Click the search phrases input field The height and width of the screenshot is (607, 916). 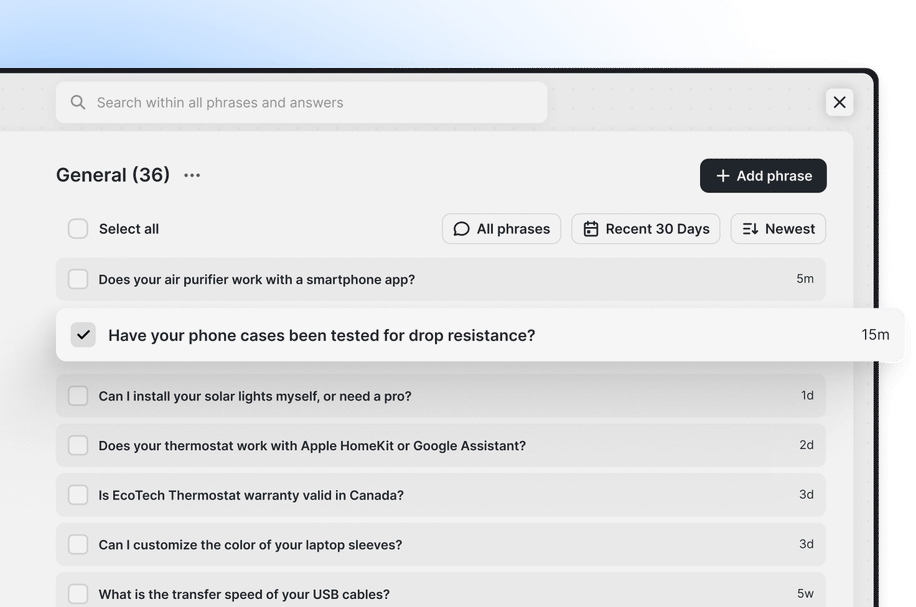300,102
